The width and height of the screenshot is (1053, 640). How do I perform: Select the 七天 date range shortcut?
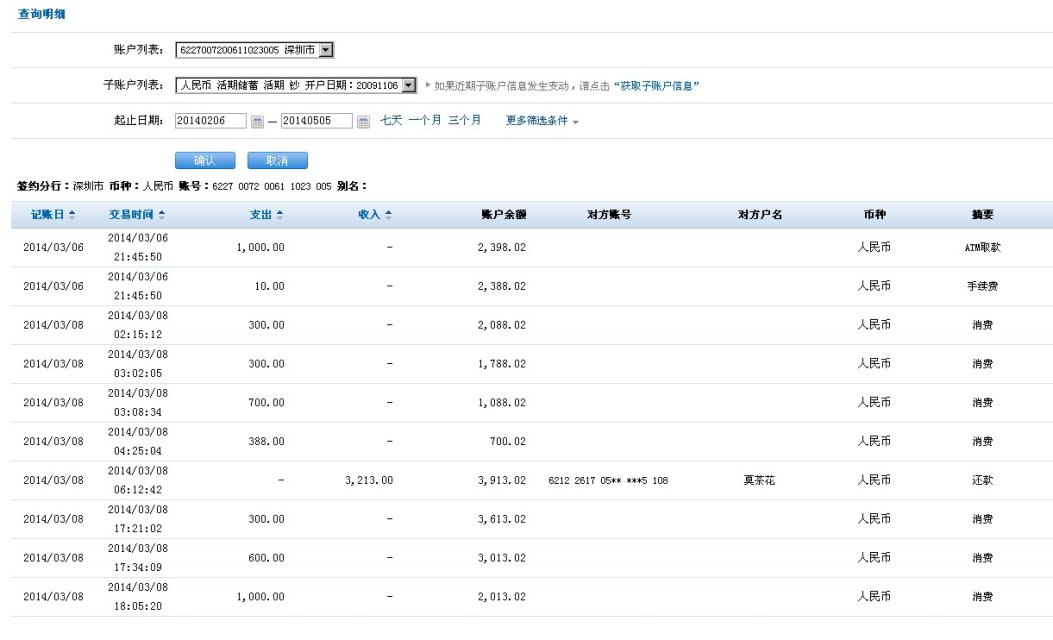(390, 120)
